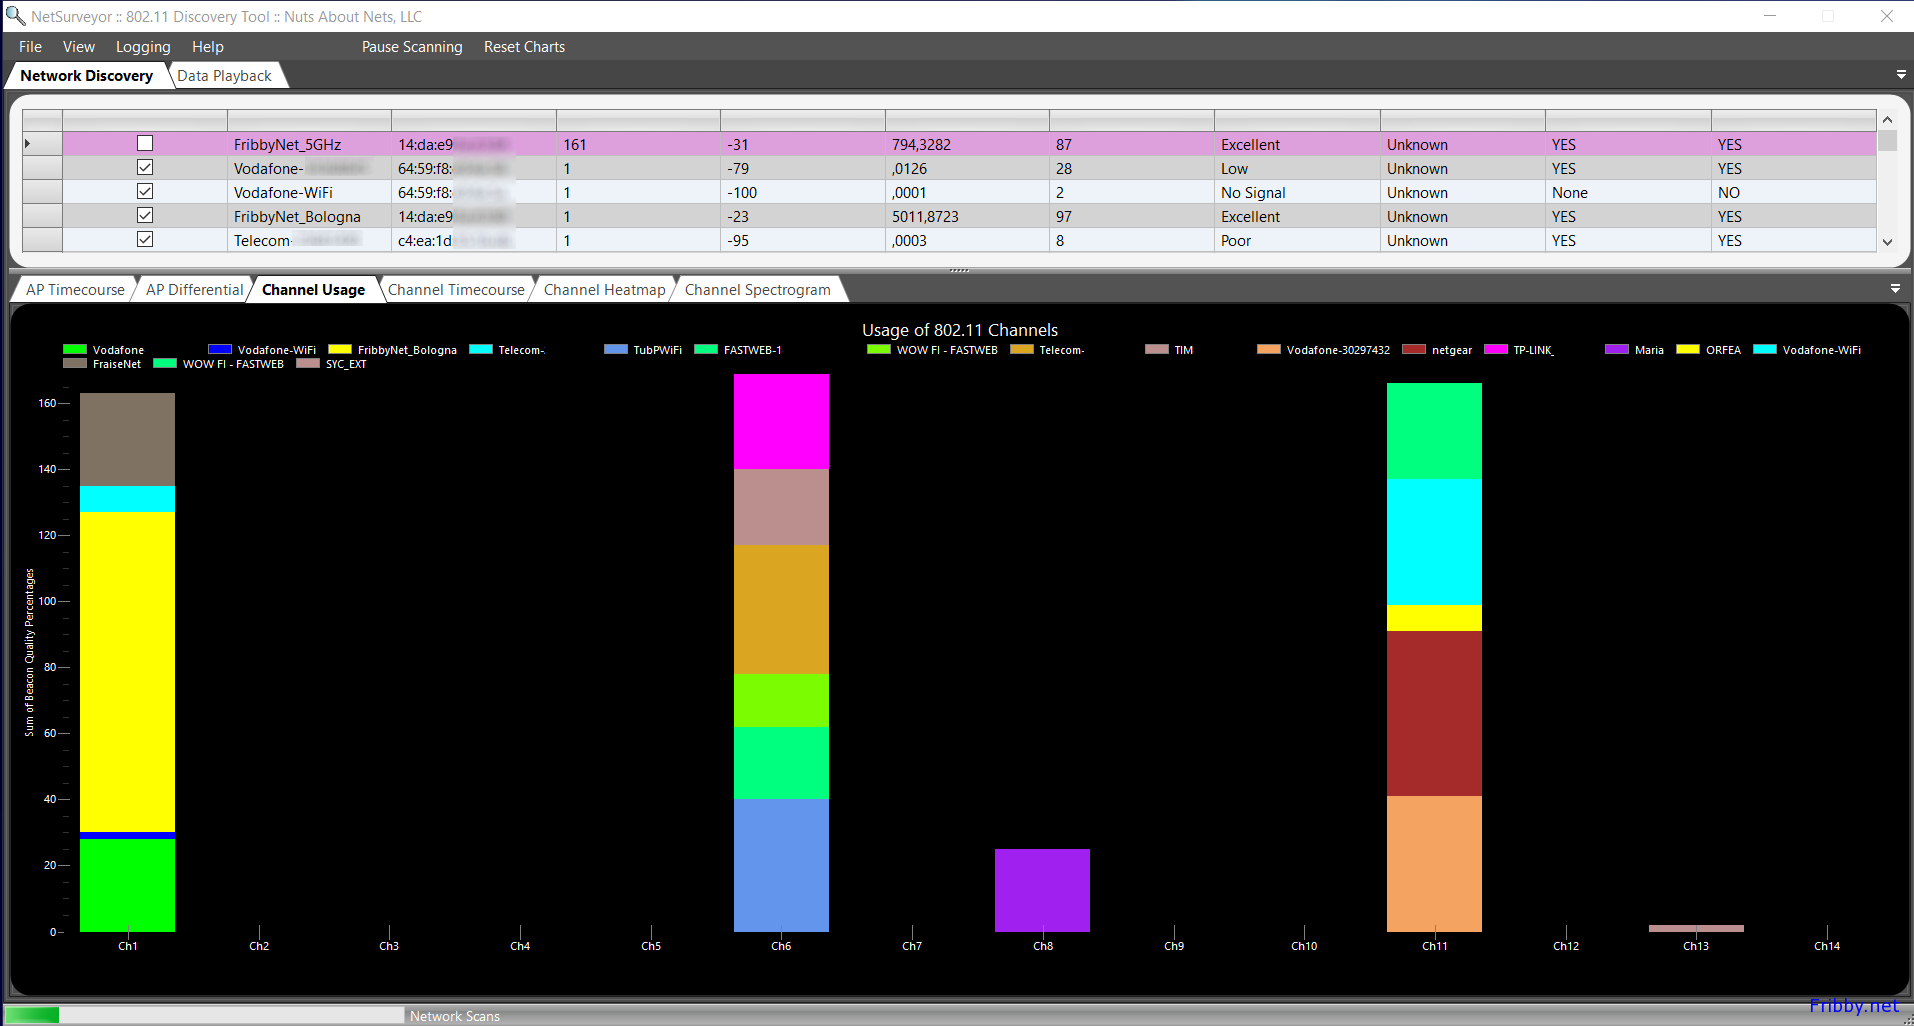Open the chart panel dropdown arrow
The height and width of the screenshot is (1026, 1914).
[1895, 289]
